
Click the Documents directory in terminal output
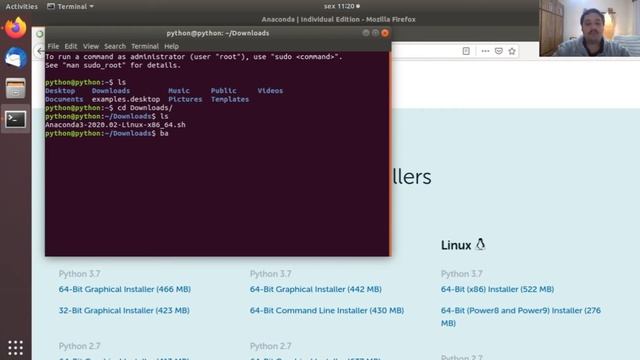pyautogui.click(x=64, y=99)
